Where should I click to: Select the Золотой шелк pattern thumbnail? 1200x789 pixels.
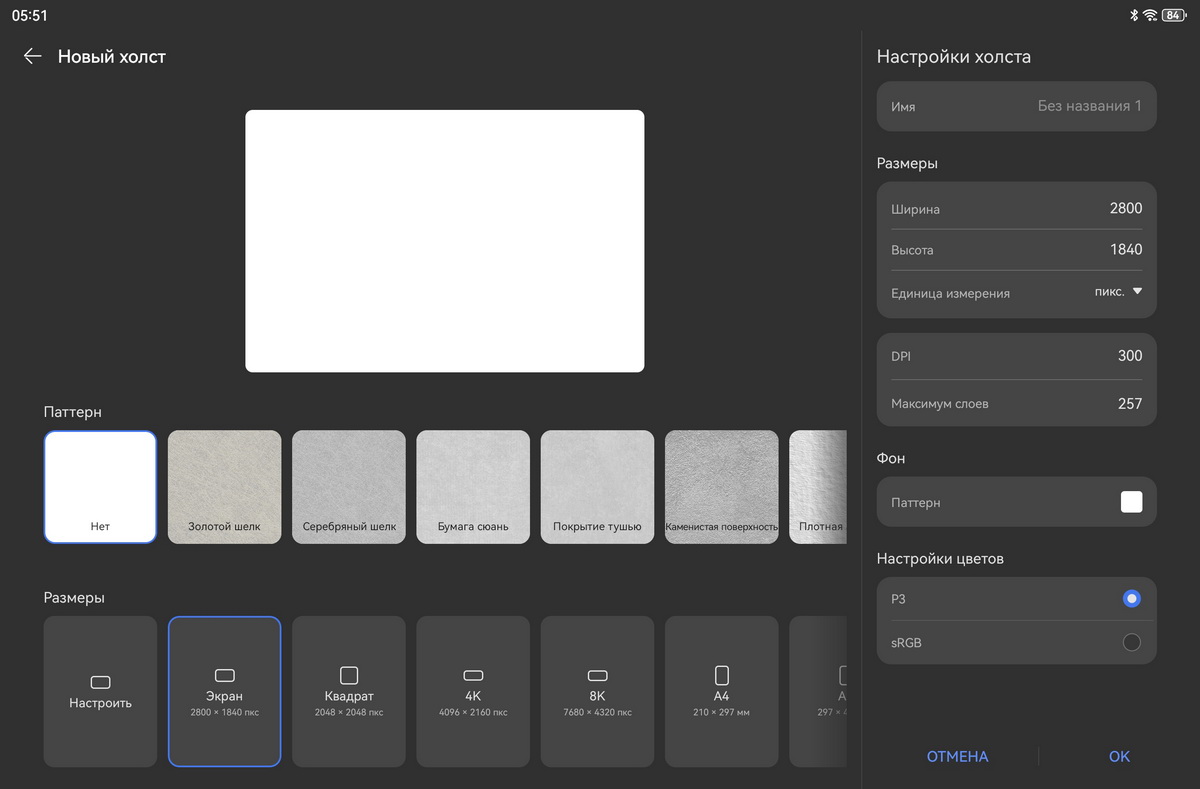click(224, 487)
